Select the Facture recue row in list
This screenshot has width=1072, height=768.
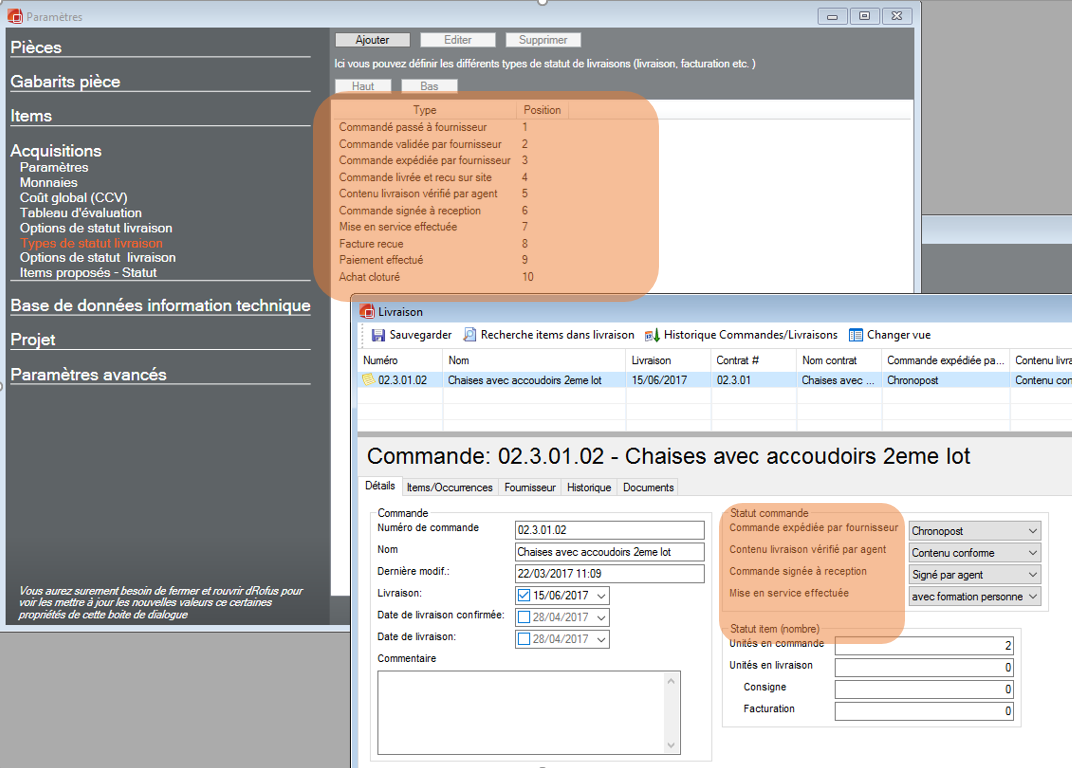[371, 244]
